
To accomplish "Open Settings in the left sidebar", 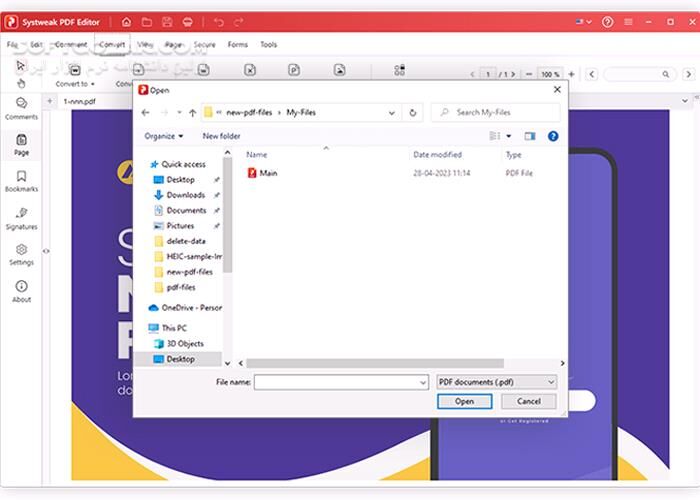I will pos(21,254).
